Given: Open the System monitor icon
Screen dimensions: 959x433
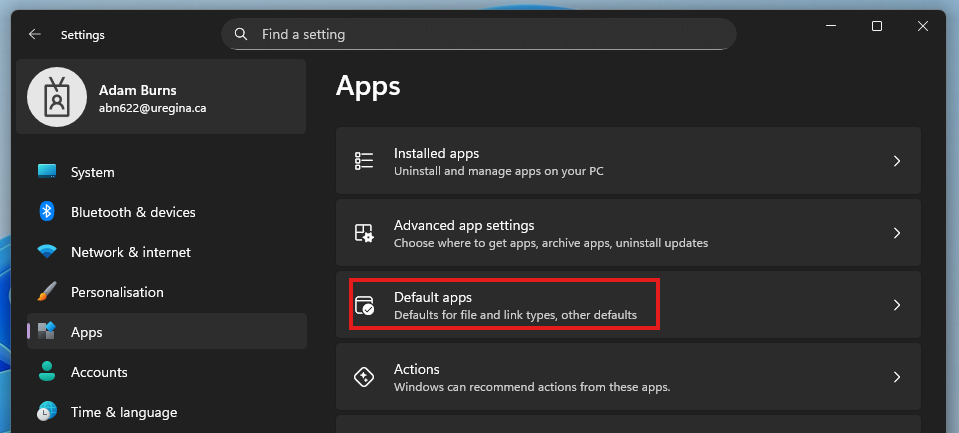Looking at the screenshot, I should point(47,171).
